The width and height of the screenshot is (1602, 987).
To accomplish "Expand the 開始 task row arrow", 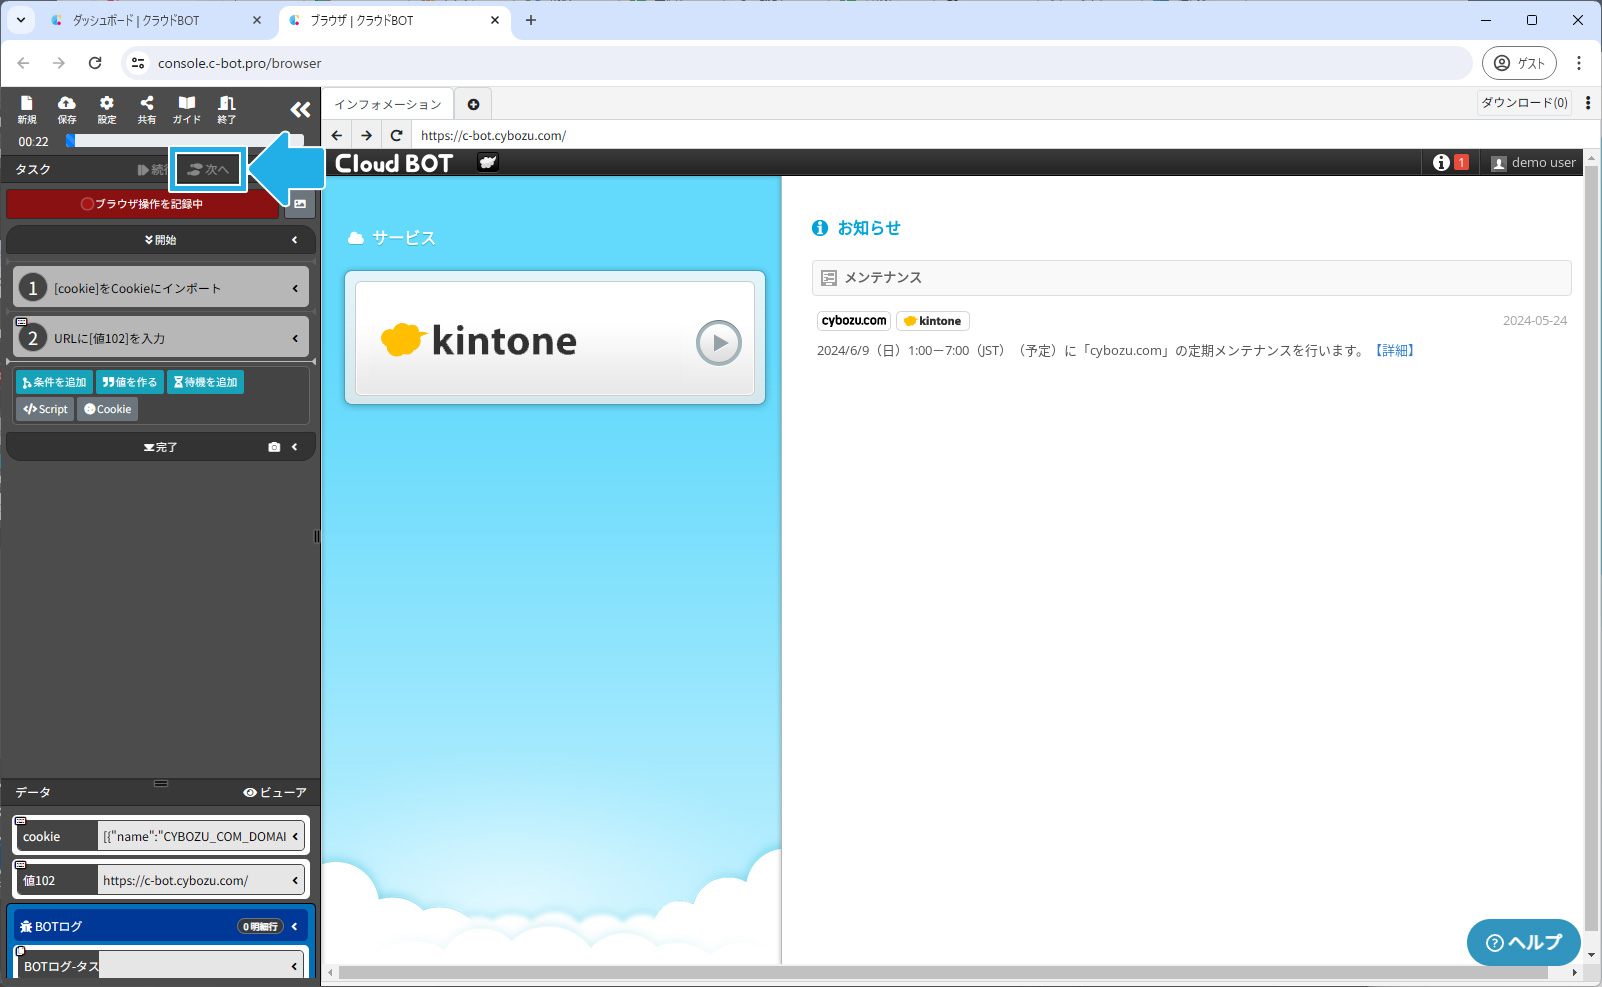I will point(295,240).
